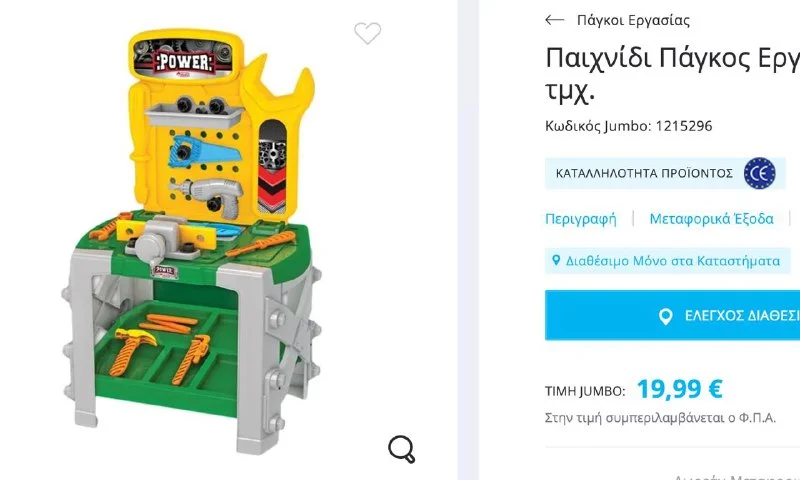Screen dimensions: 800x480
Task: Click the Διαθέσιμο Μόνο στα Καταστήματα notice
Action: click(x=667, y=261)
